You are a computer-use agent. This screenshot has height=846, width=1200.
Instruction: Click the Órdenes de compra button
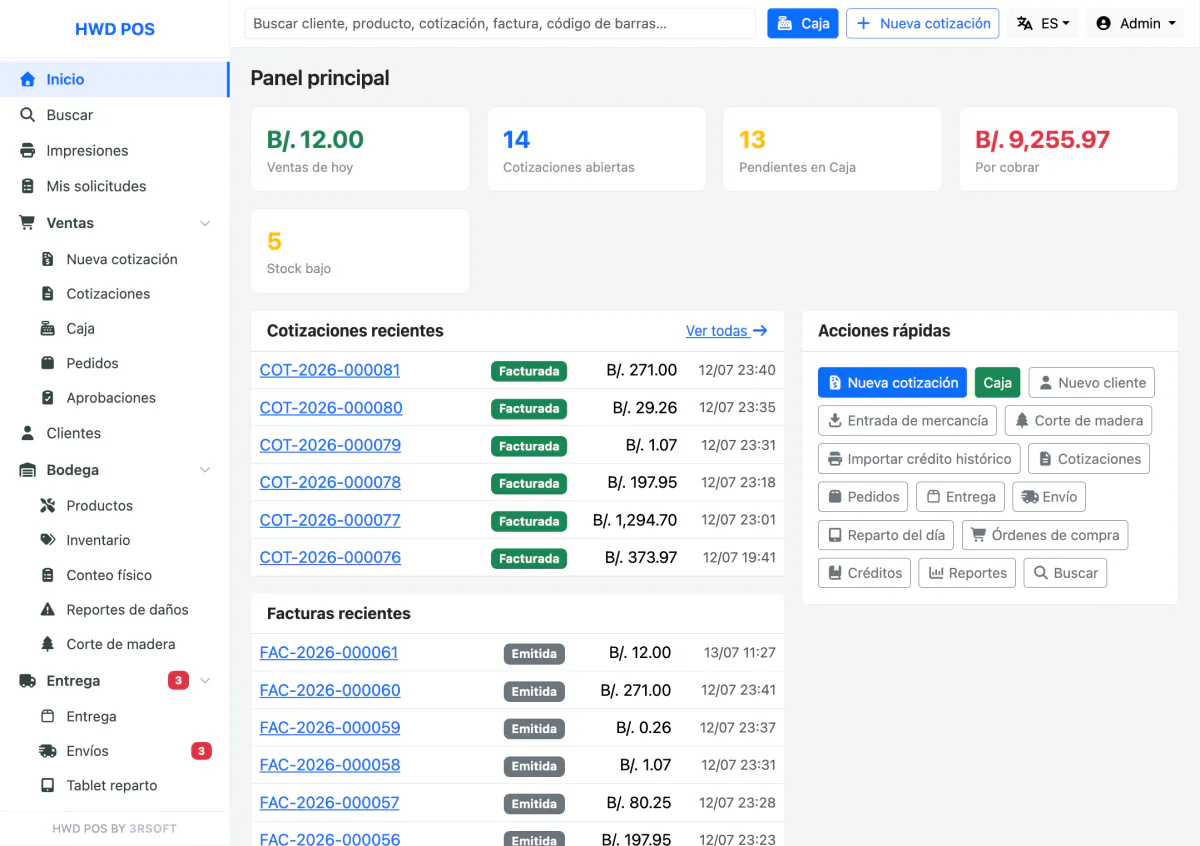click(1045, 535)
